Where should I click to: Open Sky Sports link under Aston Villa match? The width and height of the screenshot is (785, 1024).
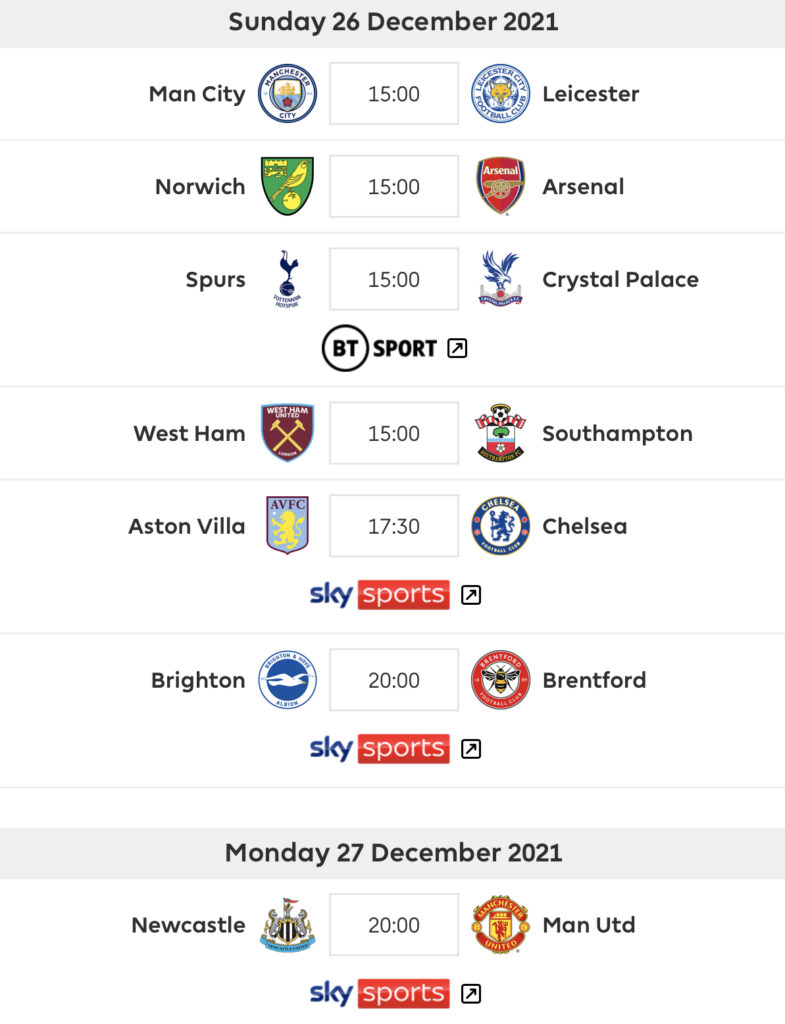pyautogui.click(x=395, y=594)
